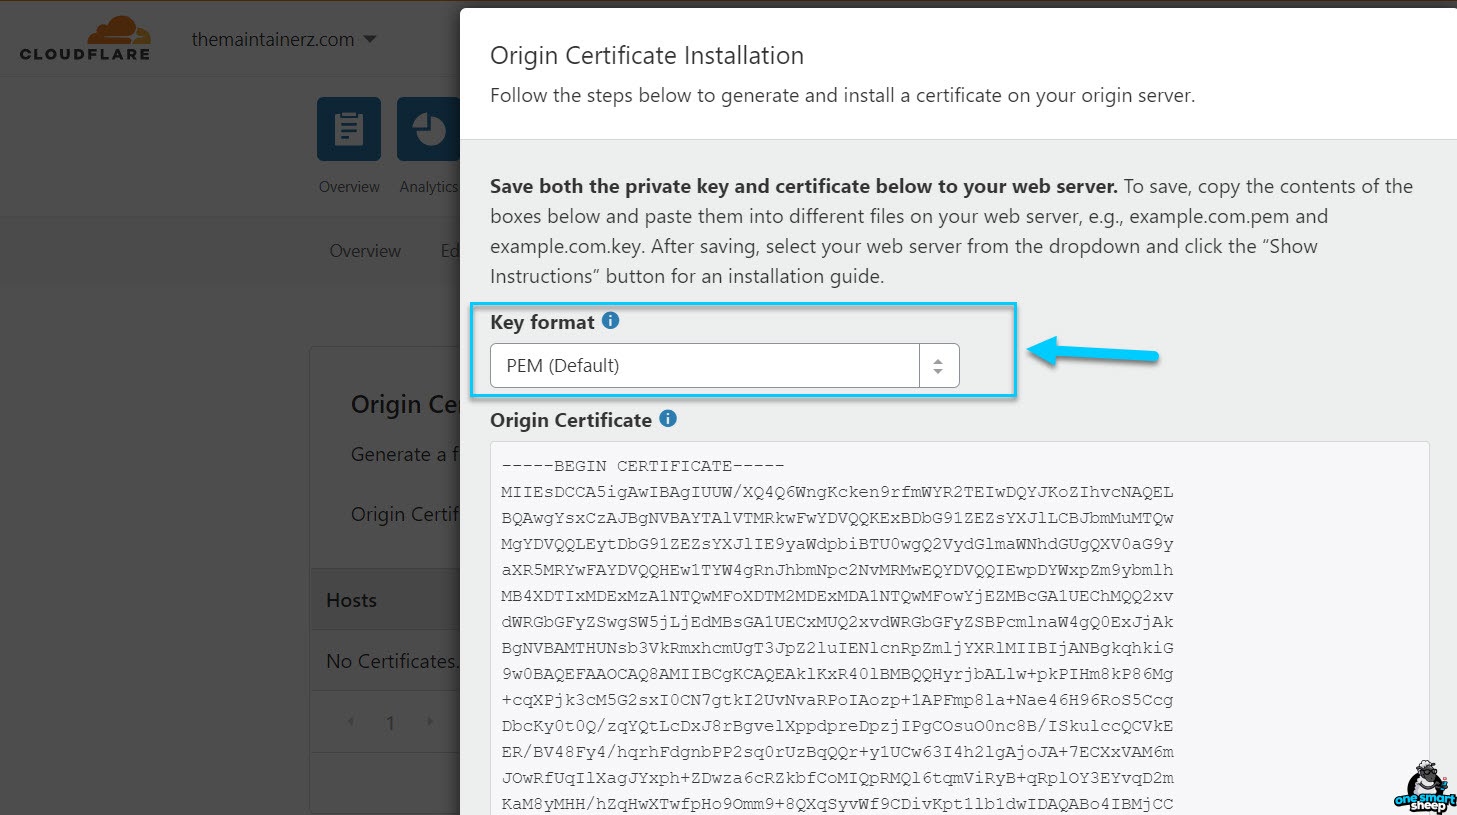1457x815 pixels.
Task: Click the bold 'Save both the private key' text
Action: [804, 186]
